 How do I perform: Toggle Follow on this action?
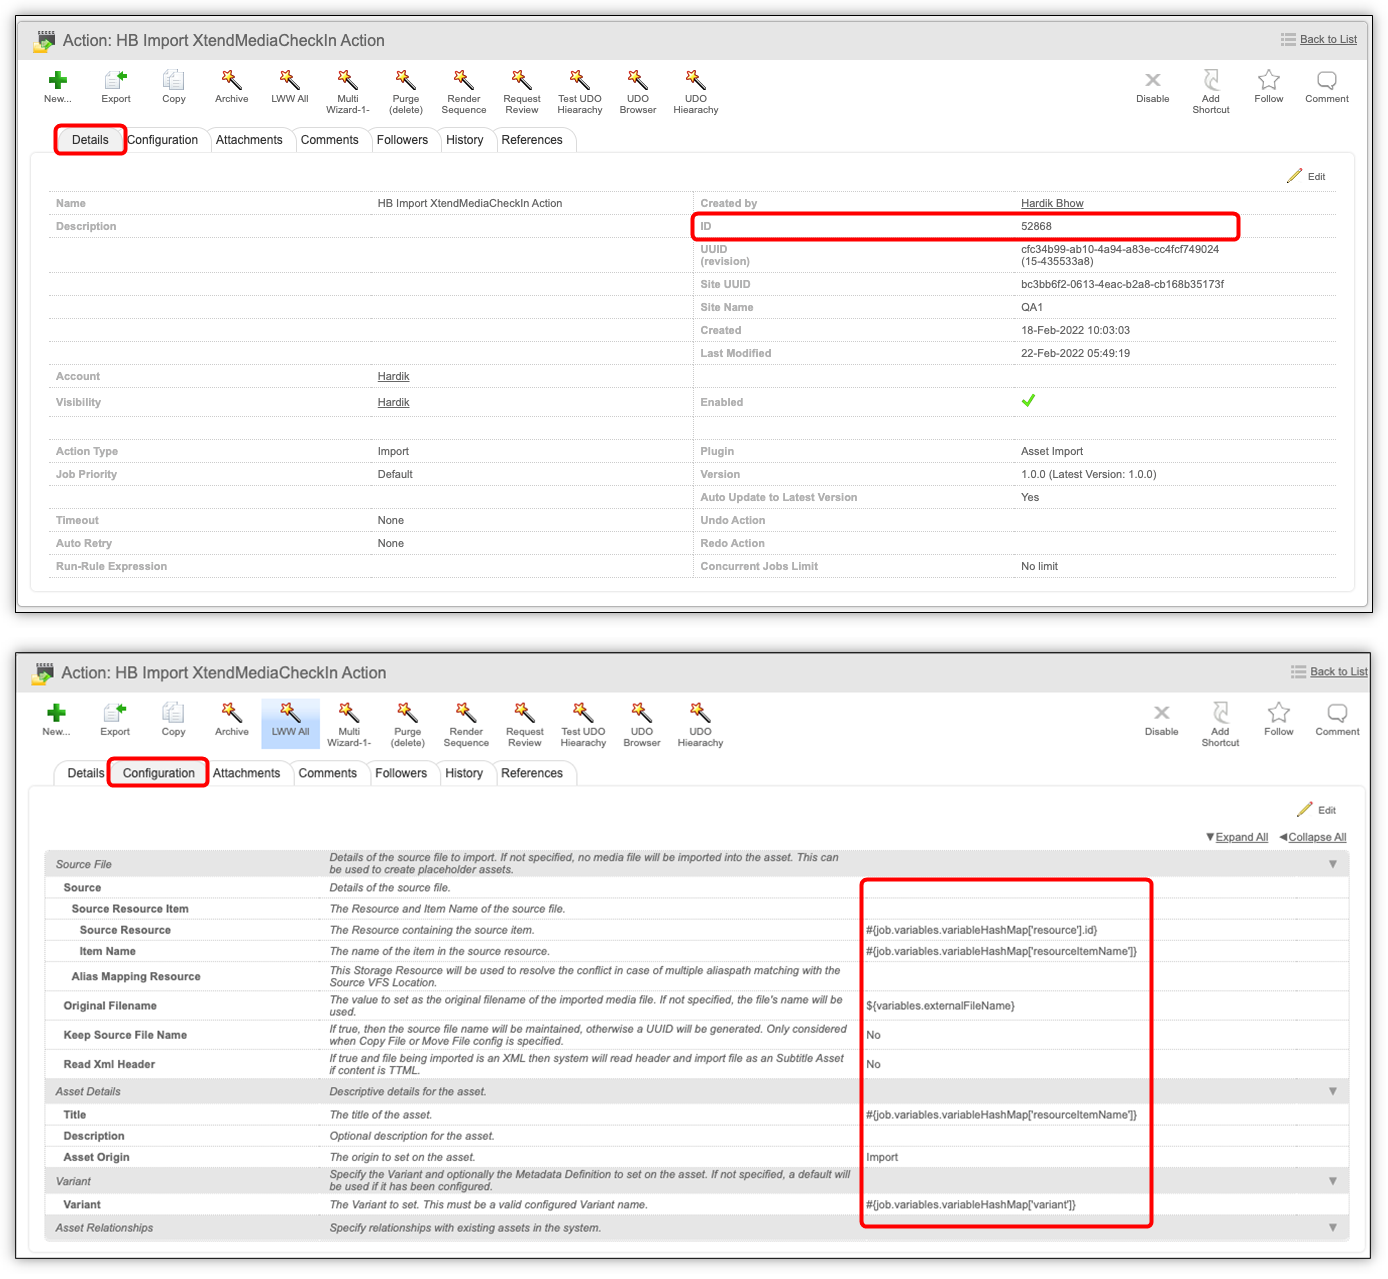[x=1268, y=88]
